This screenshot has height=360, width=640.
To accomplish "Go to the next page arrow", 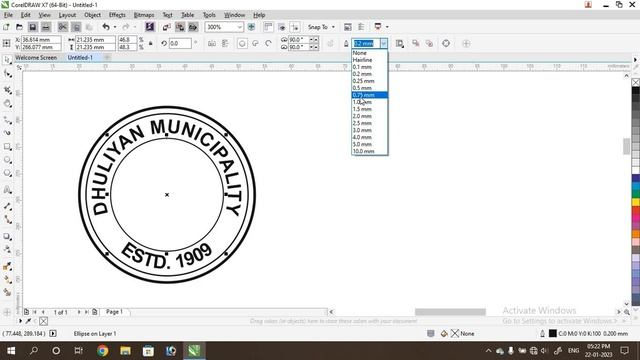I will (x=79, y=312).
